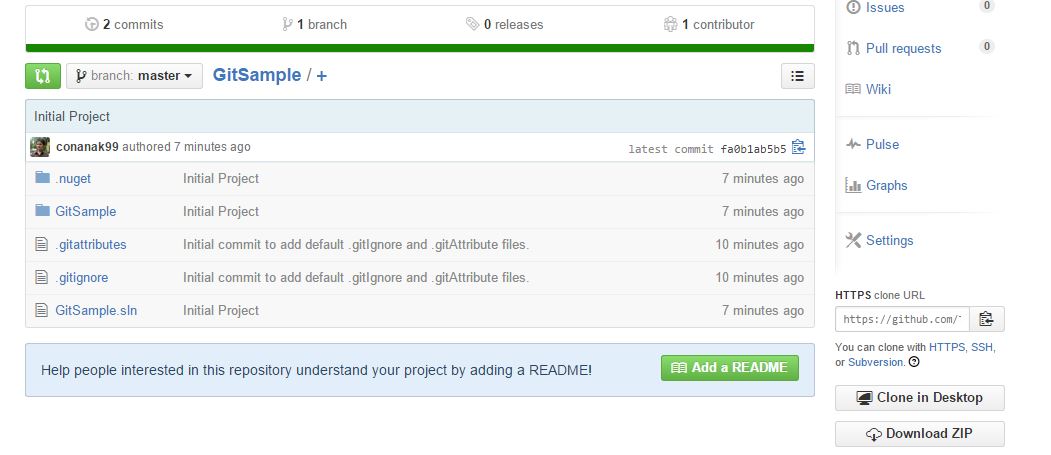Viewport: 1051px width, 455px height.
Task: Open the branch: master dropdown
Action: [x=134, y=76]
